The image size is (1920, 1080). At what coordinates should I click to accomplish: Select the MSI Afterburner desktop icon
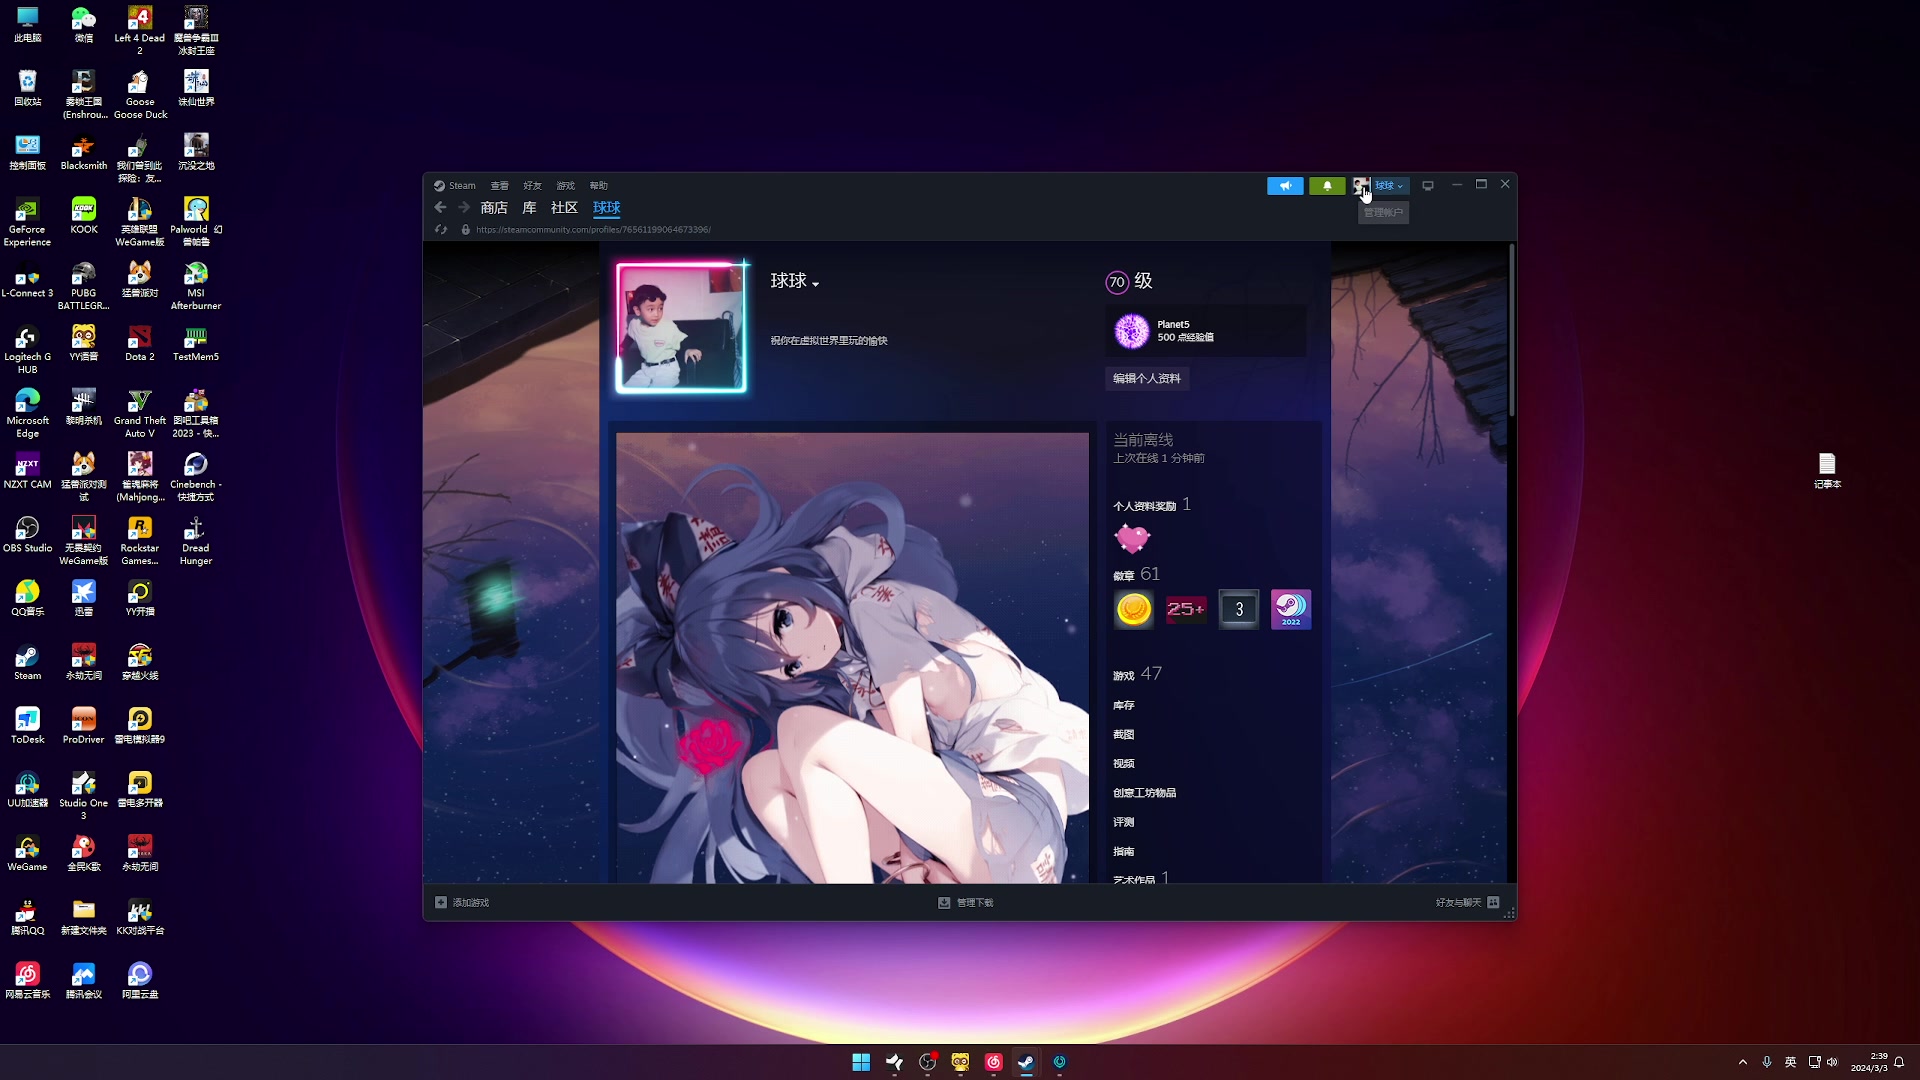click(x=196, y=286)
